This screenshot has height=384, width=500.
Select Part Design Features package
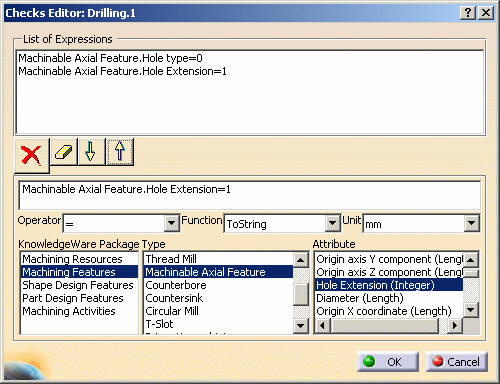pos(79,298)
